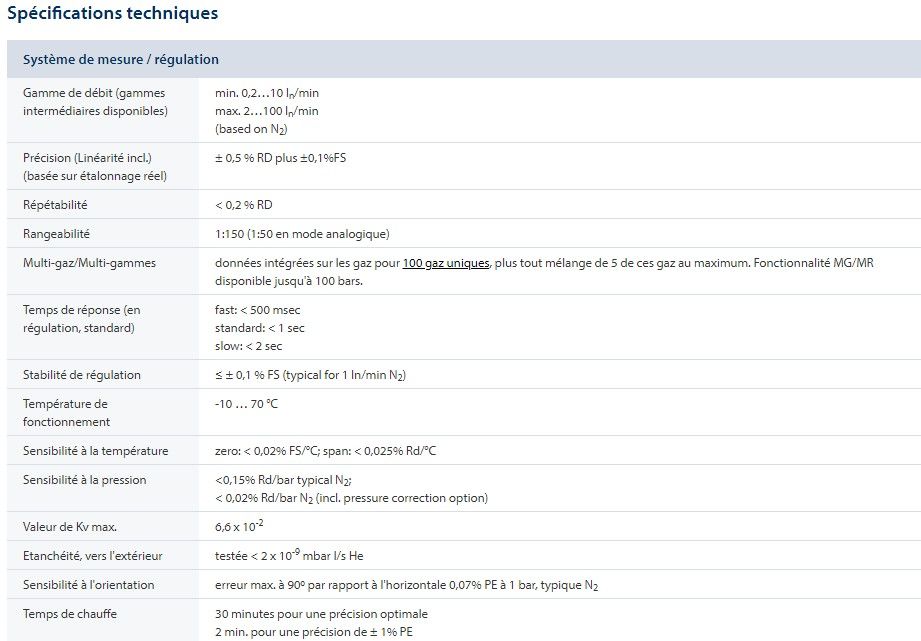Click the "Sensibilité à l'orientation" label
Viewport: 921px width, 641px height.
pyautogui.click(x=89, y=585)
